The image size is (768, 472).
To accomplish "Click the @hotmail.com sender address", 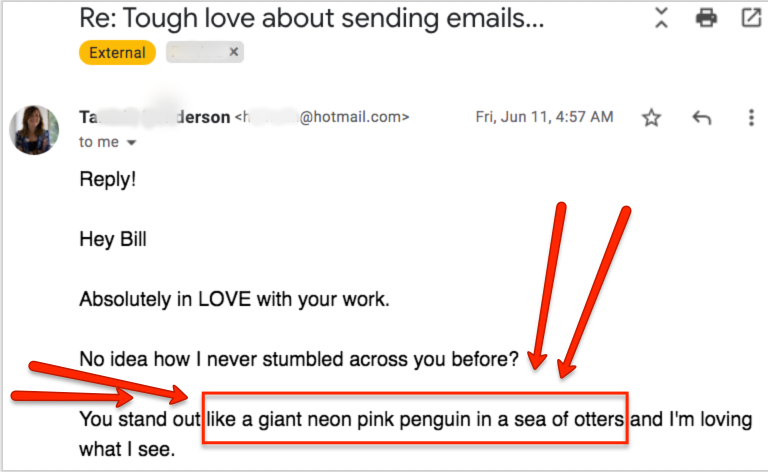I will click(x=322, y=117).
